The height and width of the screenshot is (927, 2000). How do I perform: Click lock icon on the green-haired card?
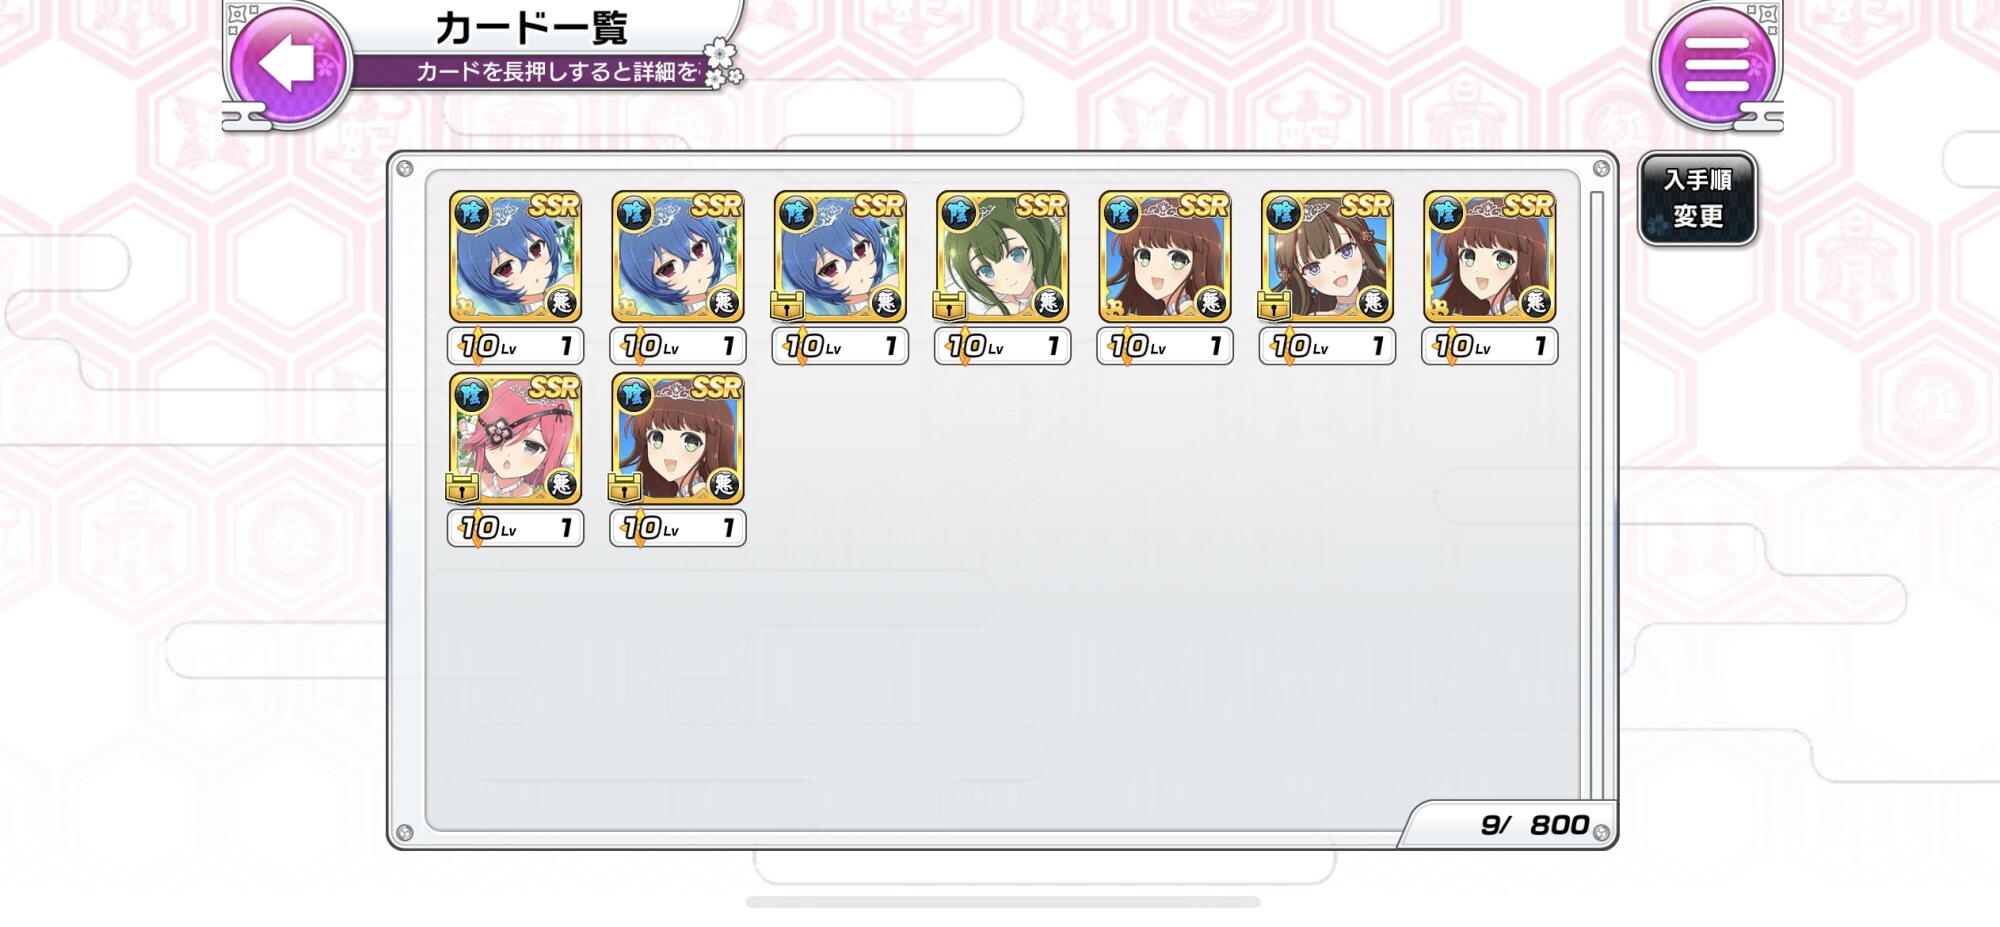949,304
